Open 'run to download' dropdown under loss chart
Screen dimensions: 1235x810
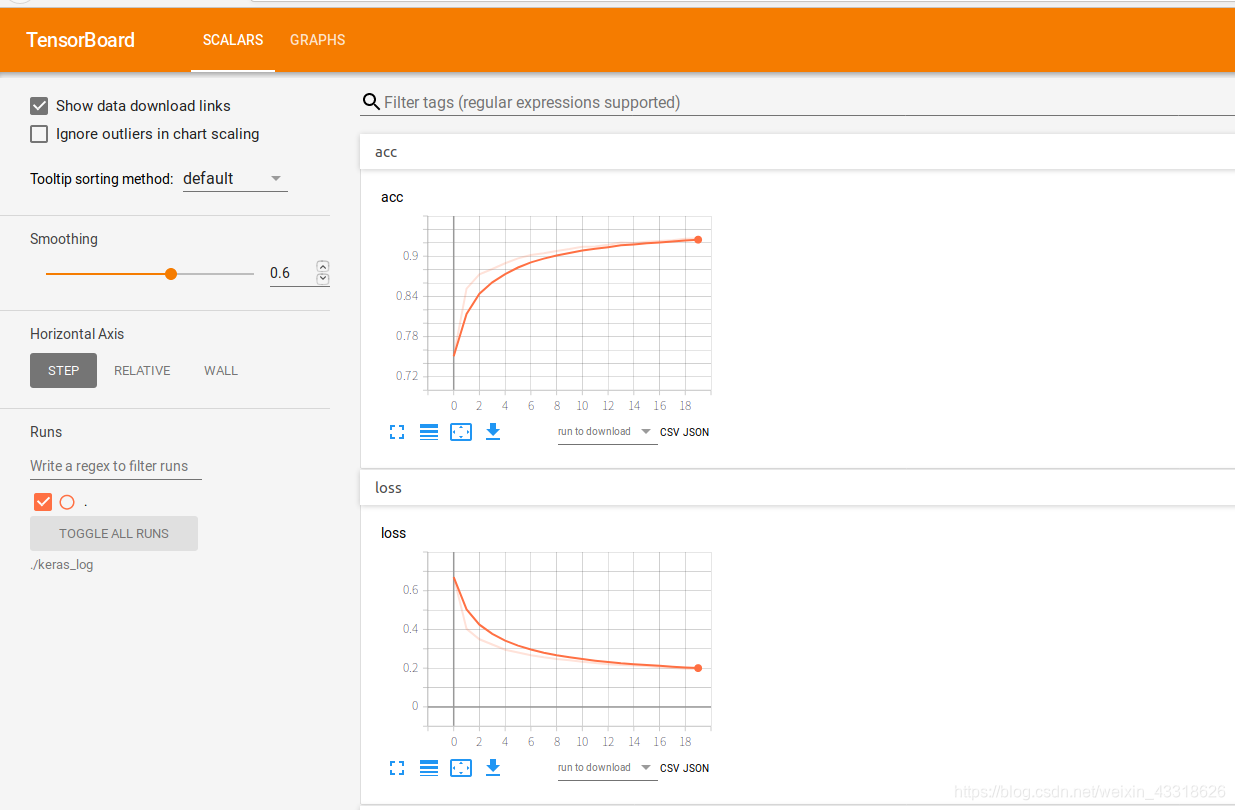[x=606, y=768]
